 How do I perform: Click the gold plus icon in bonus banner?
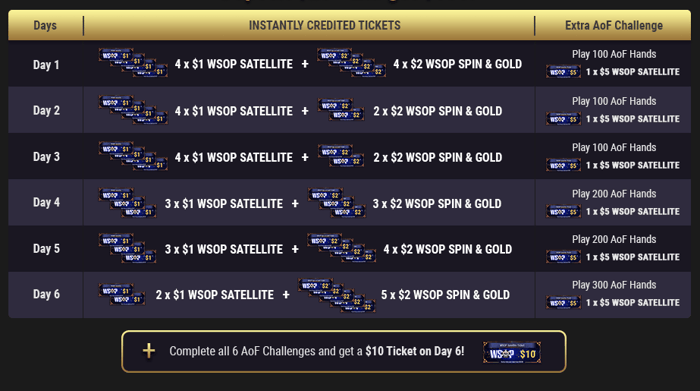pyautogui.click(x=149, y=351)
